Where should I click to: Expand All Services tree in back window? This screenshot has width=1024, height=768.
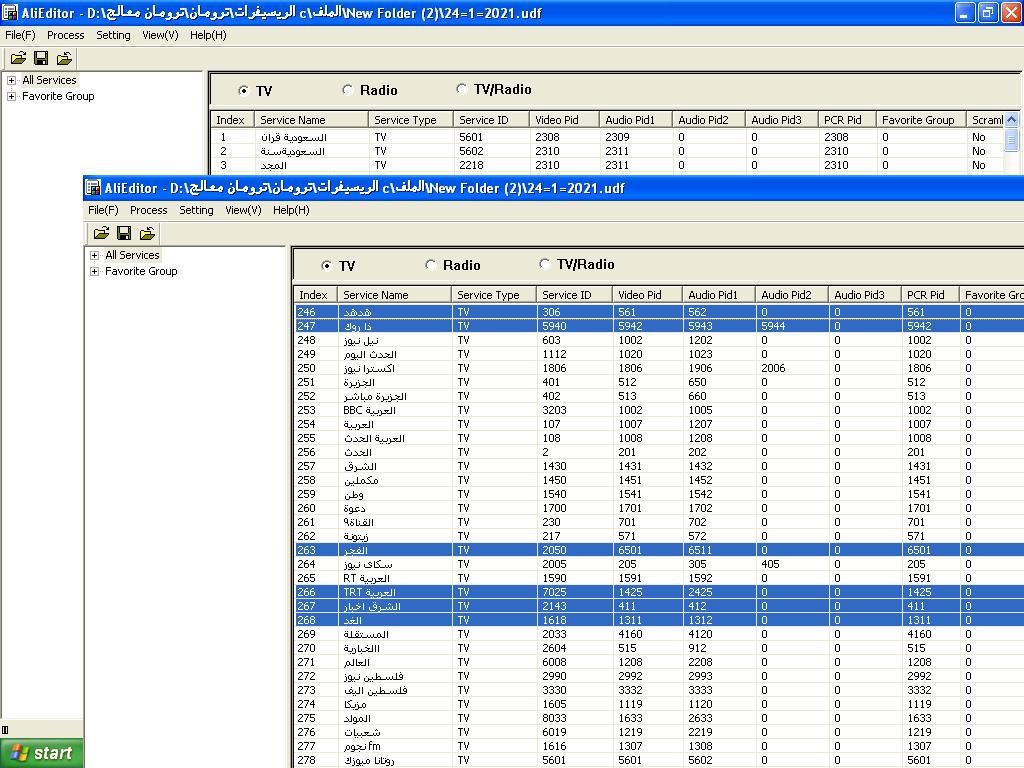coord(11,80)
